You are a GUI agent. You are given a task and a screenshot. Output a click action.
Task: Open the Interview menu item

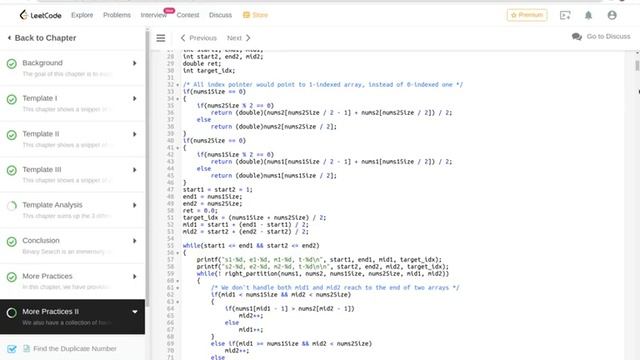(153, 15)
